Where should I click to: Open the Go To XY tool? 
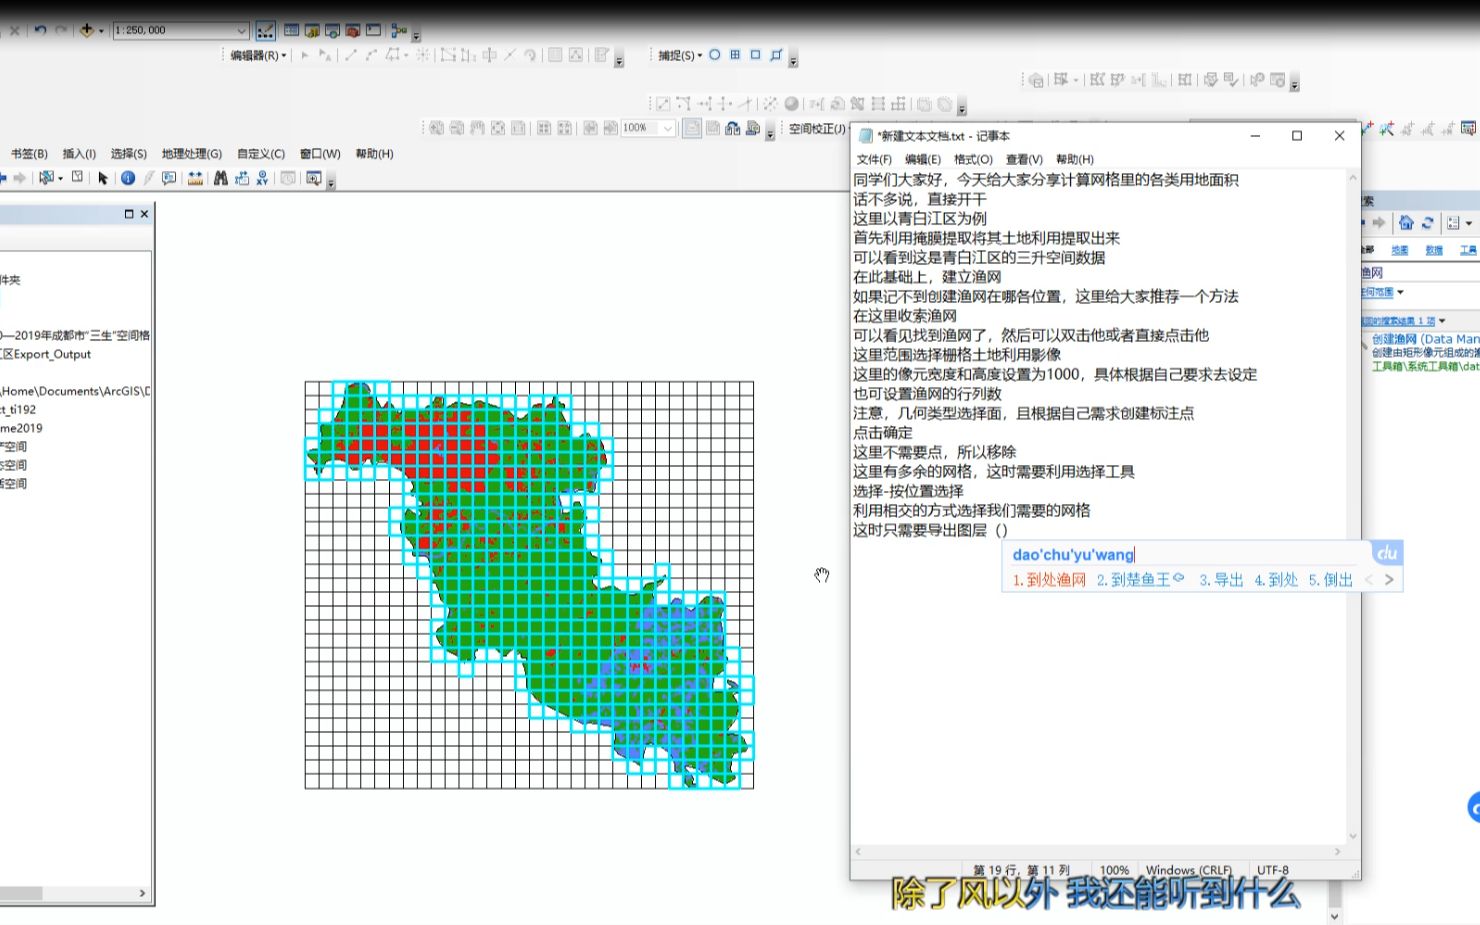262,178
